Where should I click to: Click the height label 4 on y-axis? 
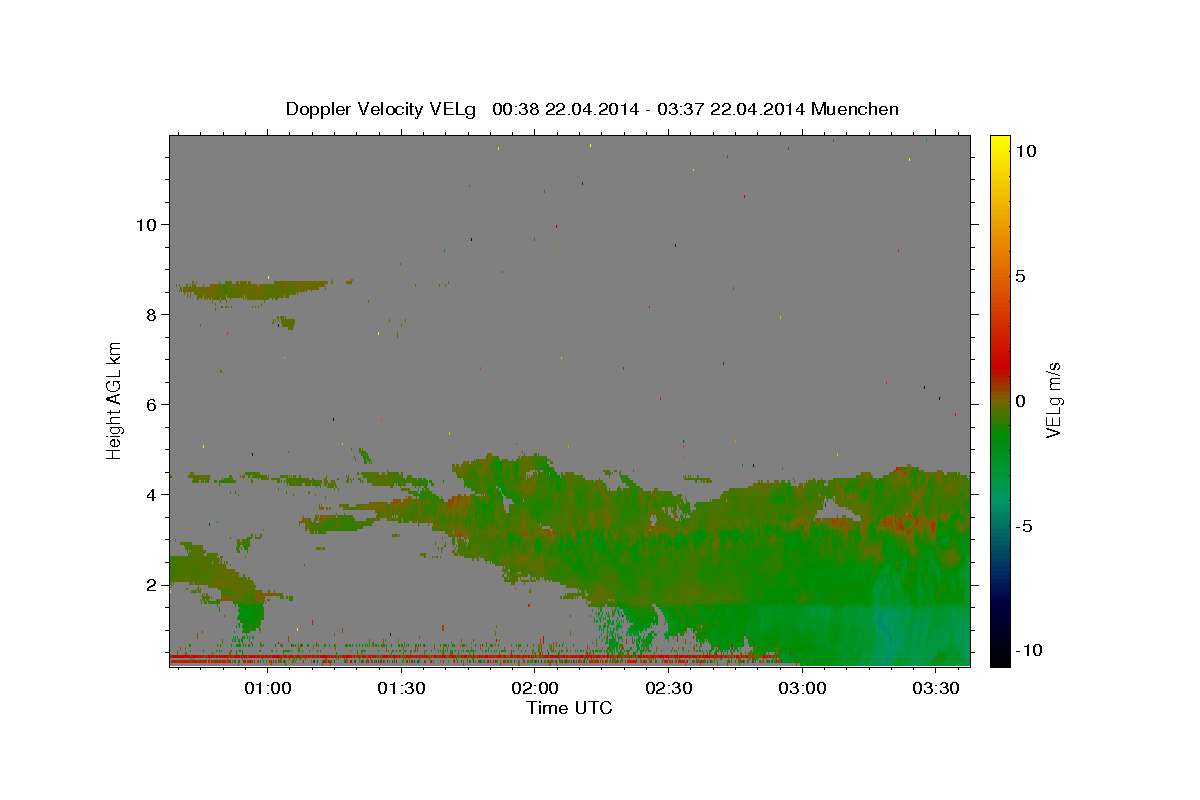tap(150, 494)
